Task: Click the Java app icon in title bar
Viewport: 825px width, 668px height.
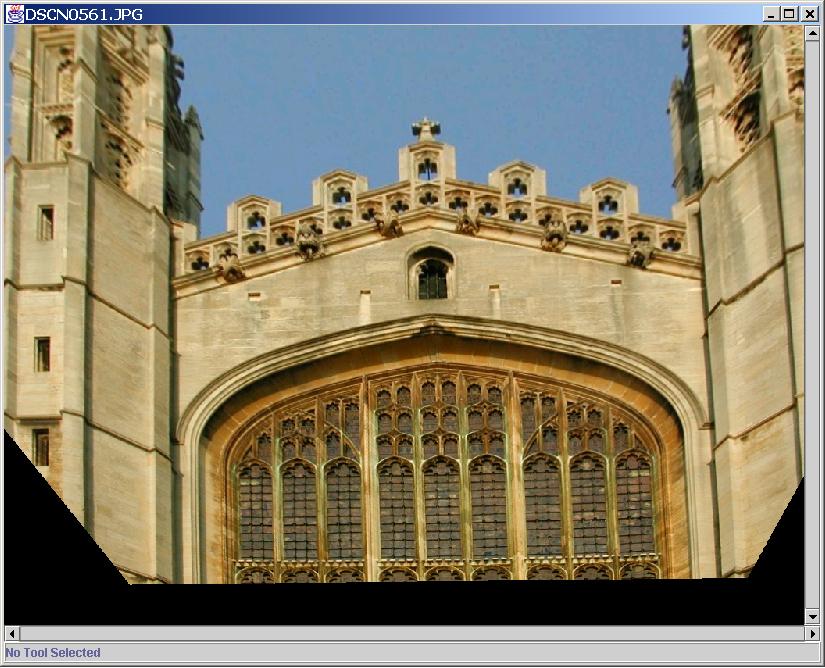Action: click(14, 14)
